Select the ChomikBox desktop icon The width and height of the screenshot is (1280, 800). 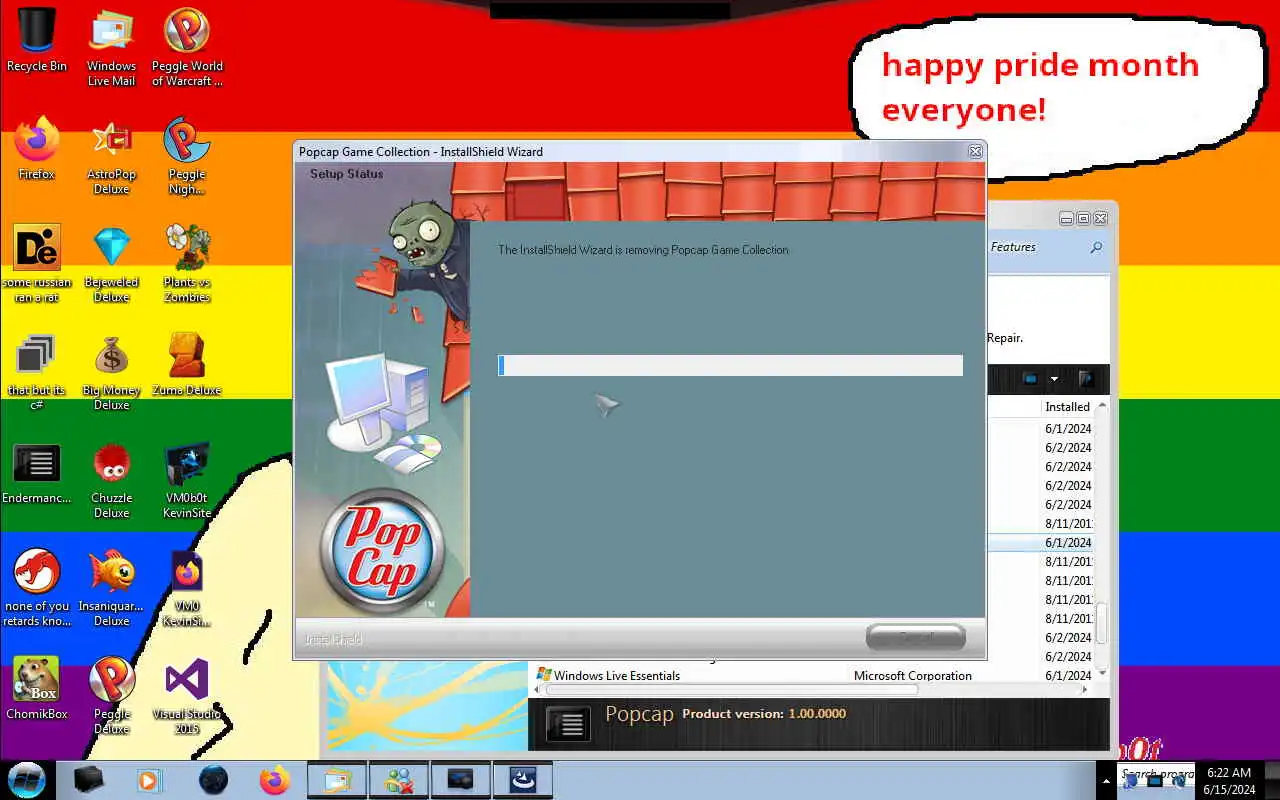37,688
